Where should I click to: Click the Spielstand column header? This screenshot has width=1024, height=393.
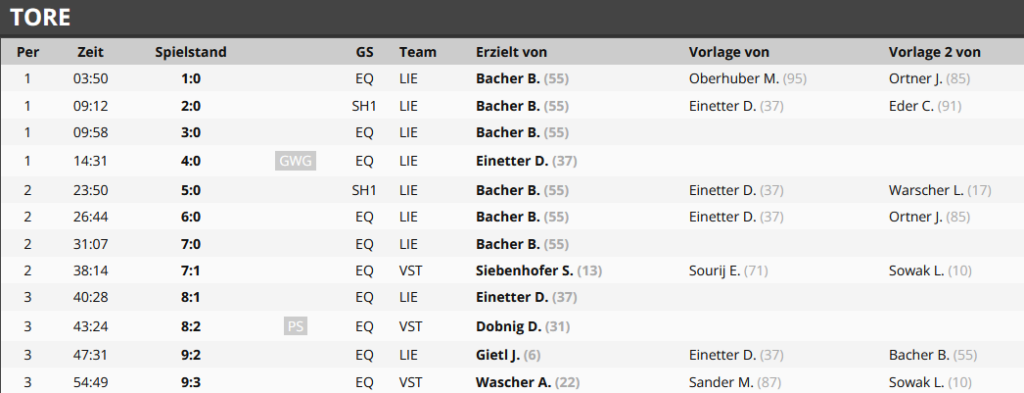[x=191, y=52]
